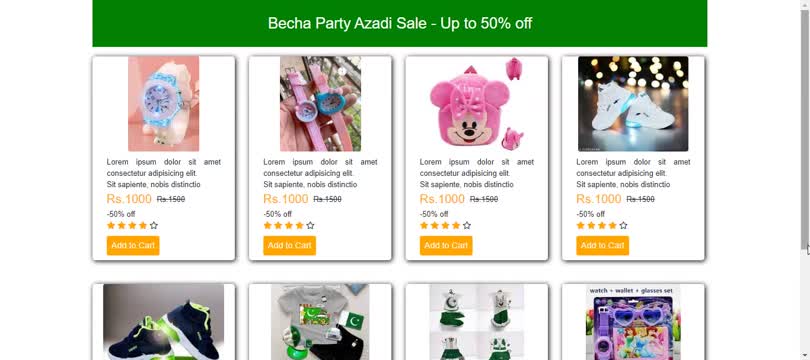Open the Pakistan flag shirt set image
The image size is (810, 360).
pos(320,322)
